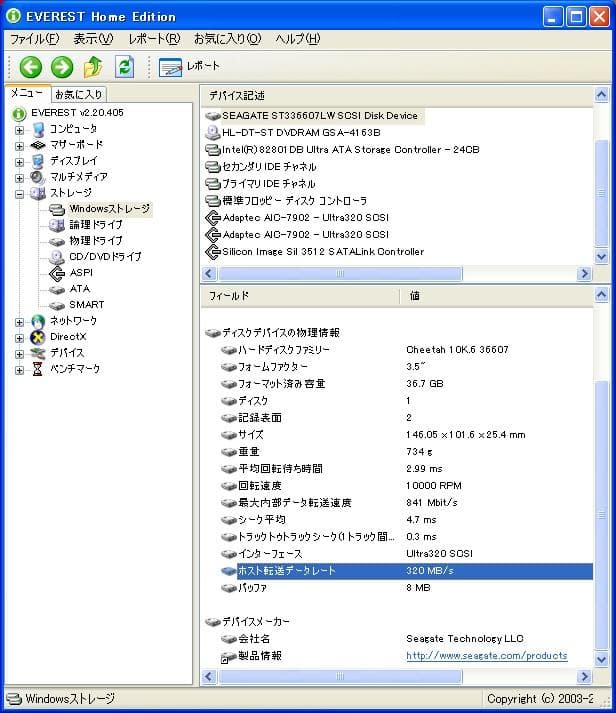Expand the ベンチマーク node
This screenshot has height=713, width=616.
point(19,370)
